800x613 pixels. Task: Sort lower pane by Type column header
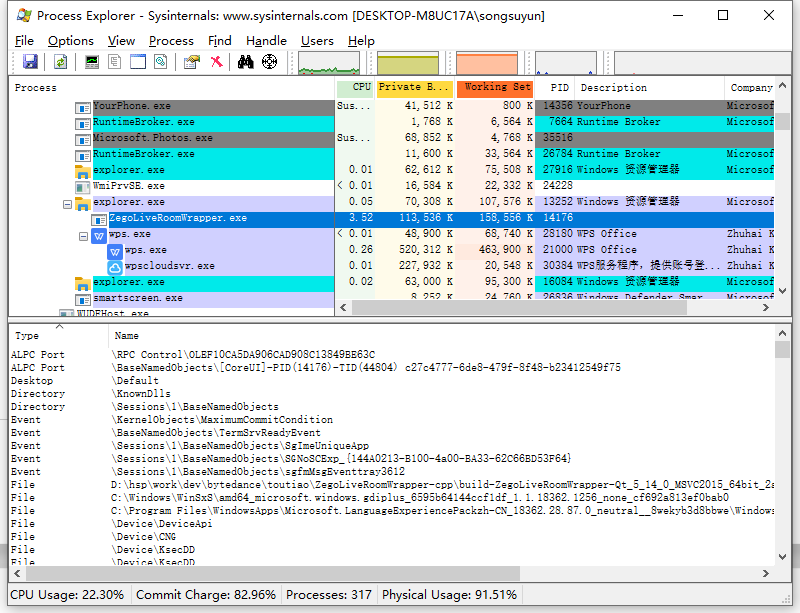pos(59,336)
